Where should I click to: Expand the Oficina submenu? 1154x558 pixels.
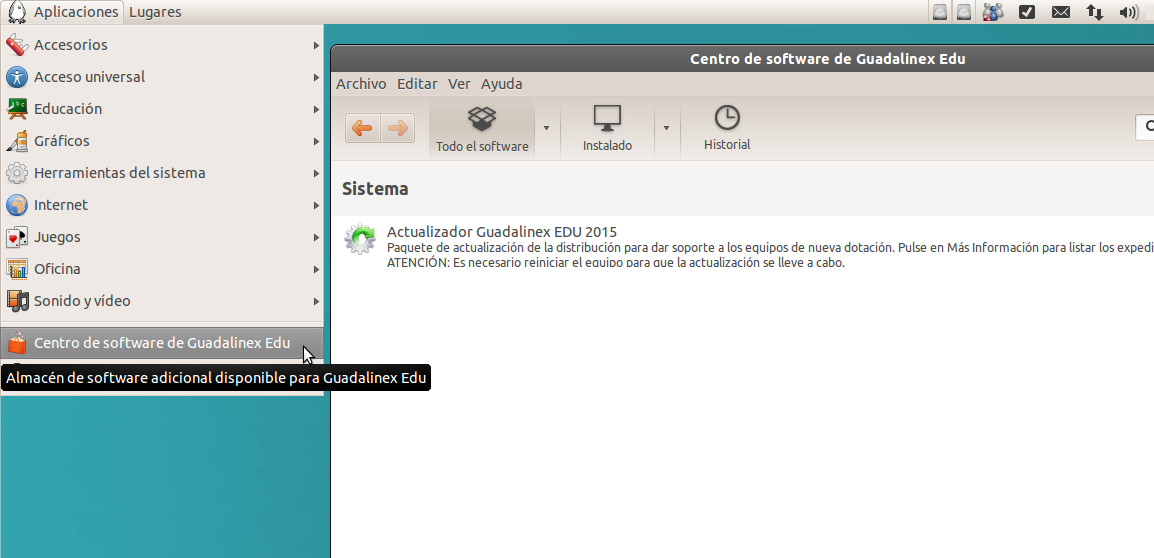point(162,269)
